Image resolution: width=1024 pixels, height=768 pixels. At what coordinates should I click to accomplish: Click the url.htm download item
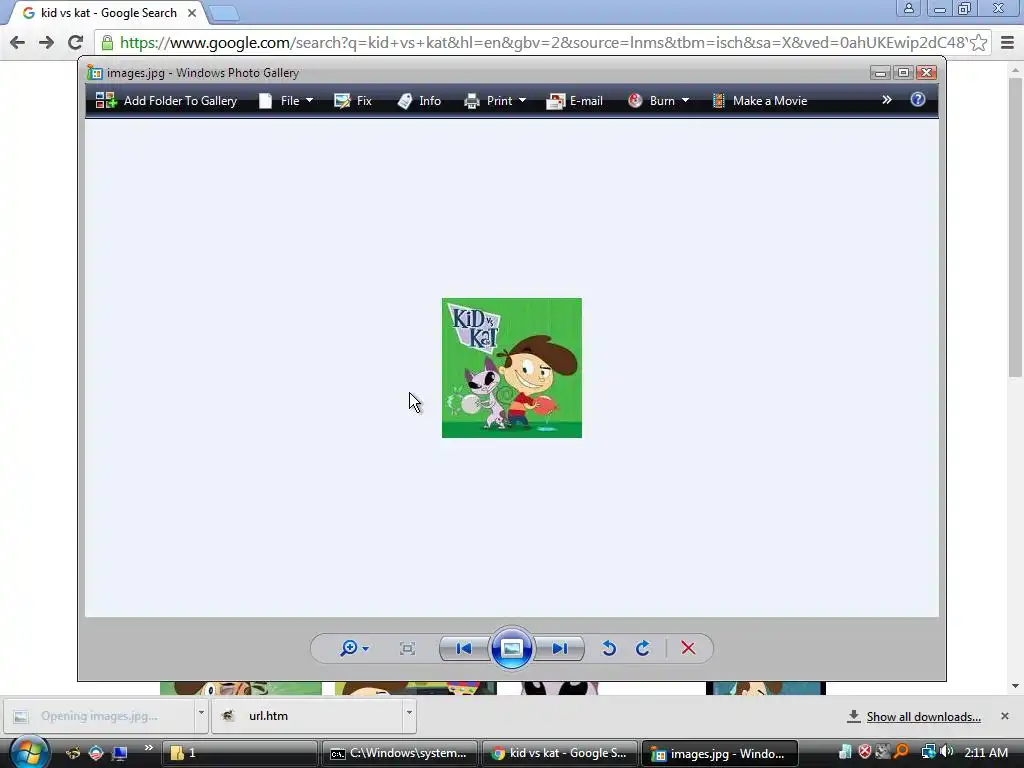[308, 716]
